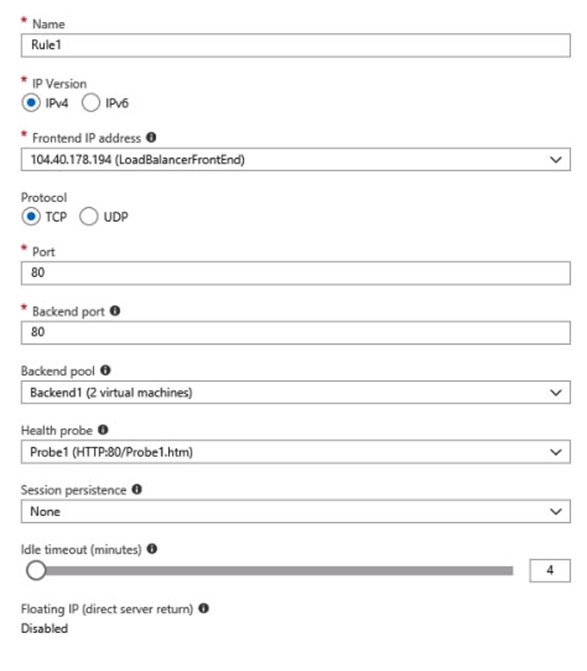Focus the Backend port input field
587x671 pixels.
pyautogui.click(x=296, y=333)
